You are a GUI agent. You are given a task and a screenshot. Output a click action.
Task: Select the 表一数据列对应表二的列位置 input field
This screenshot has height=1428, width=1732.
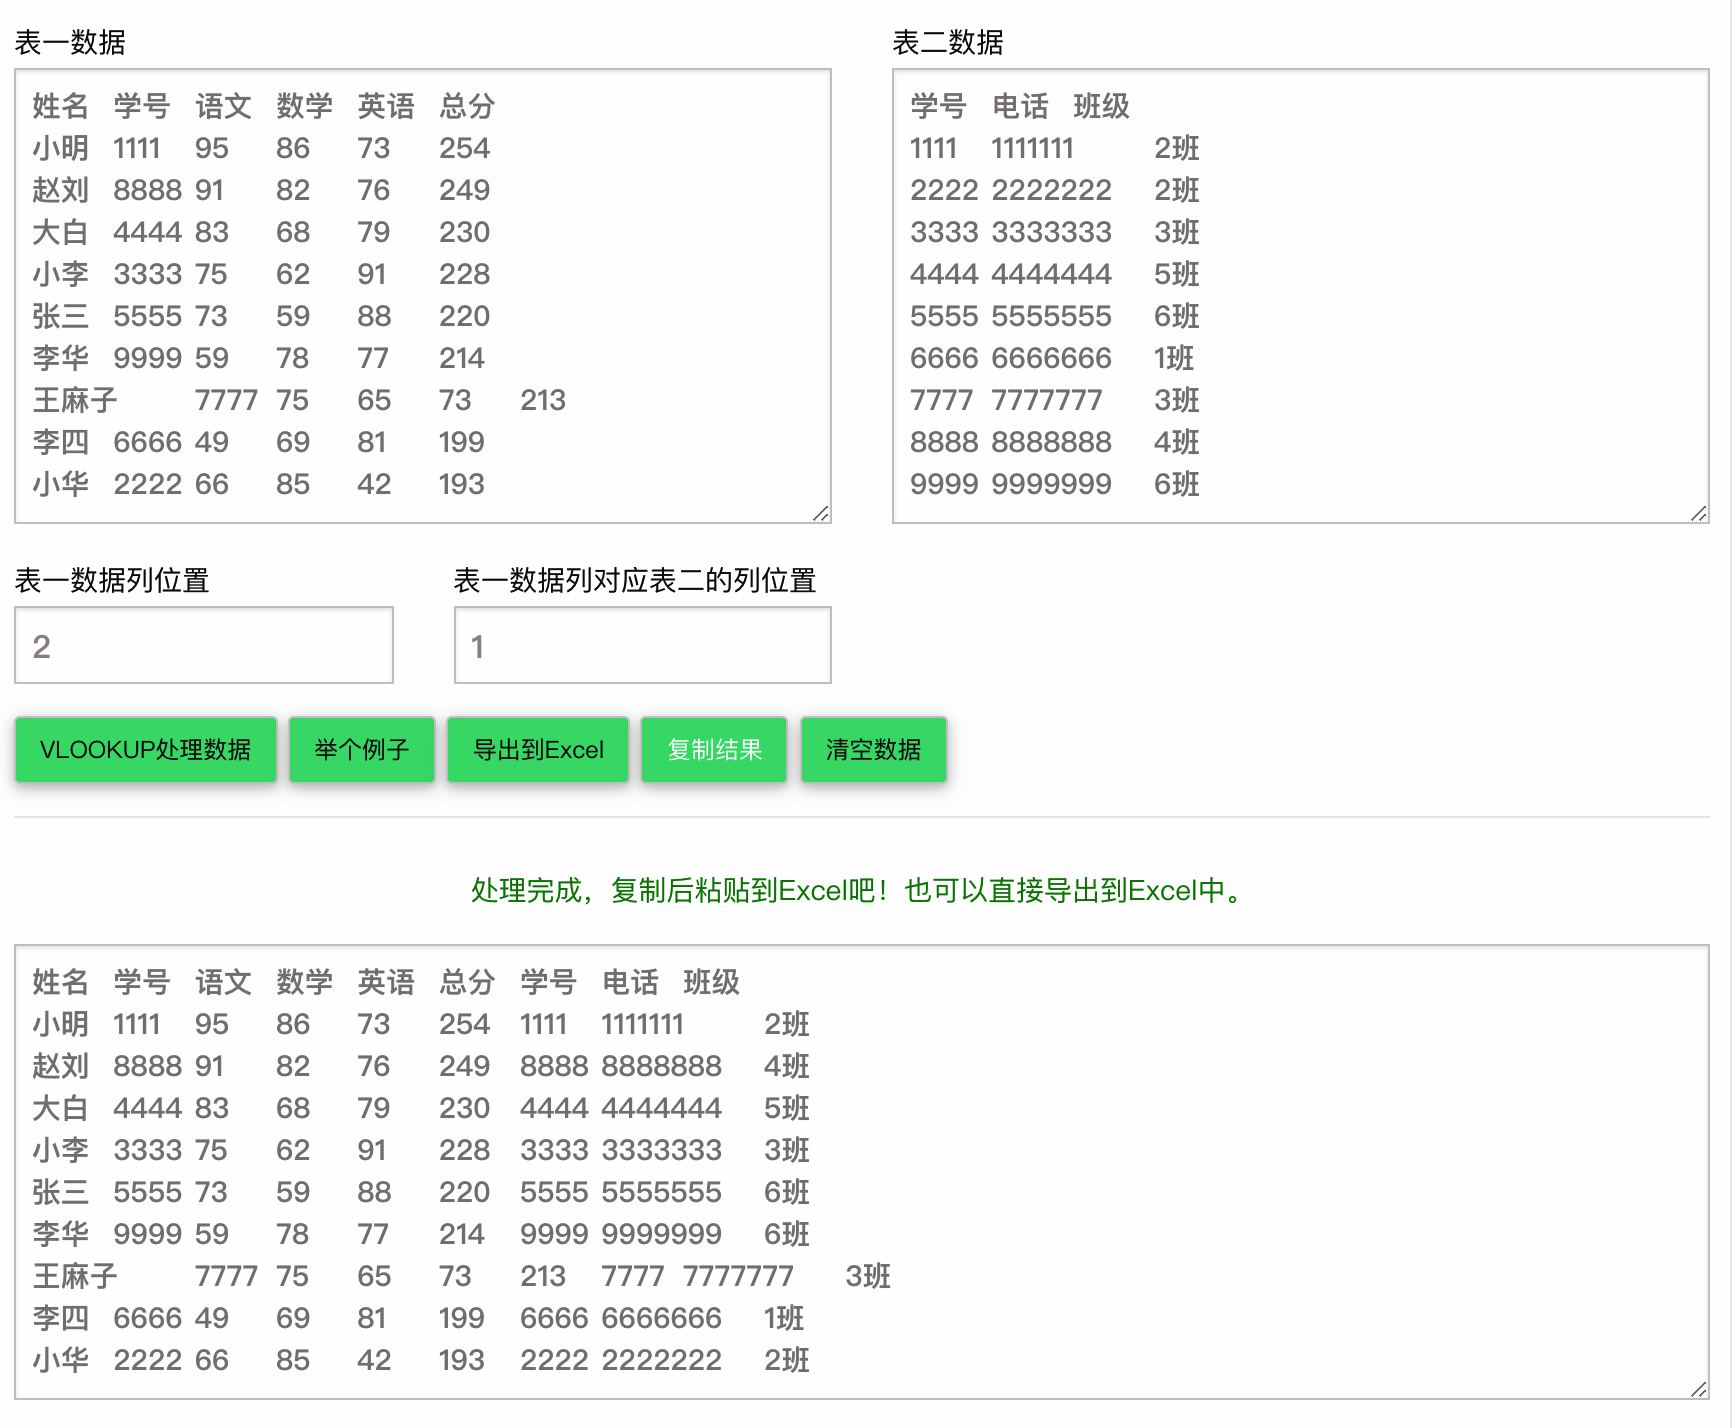(642, 645)
